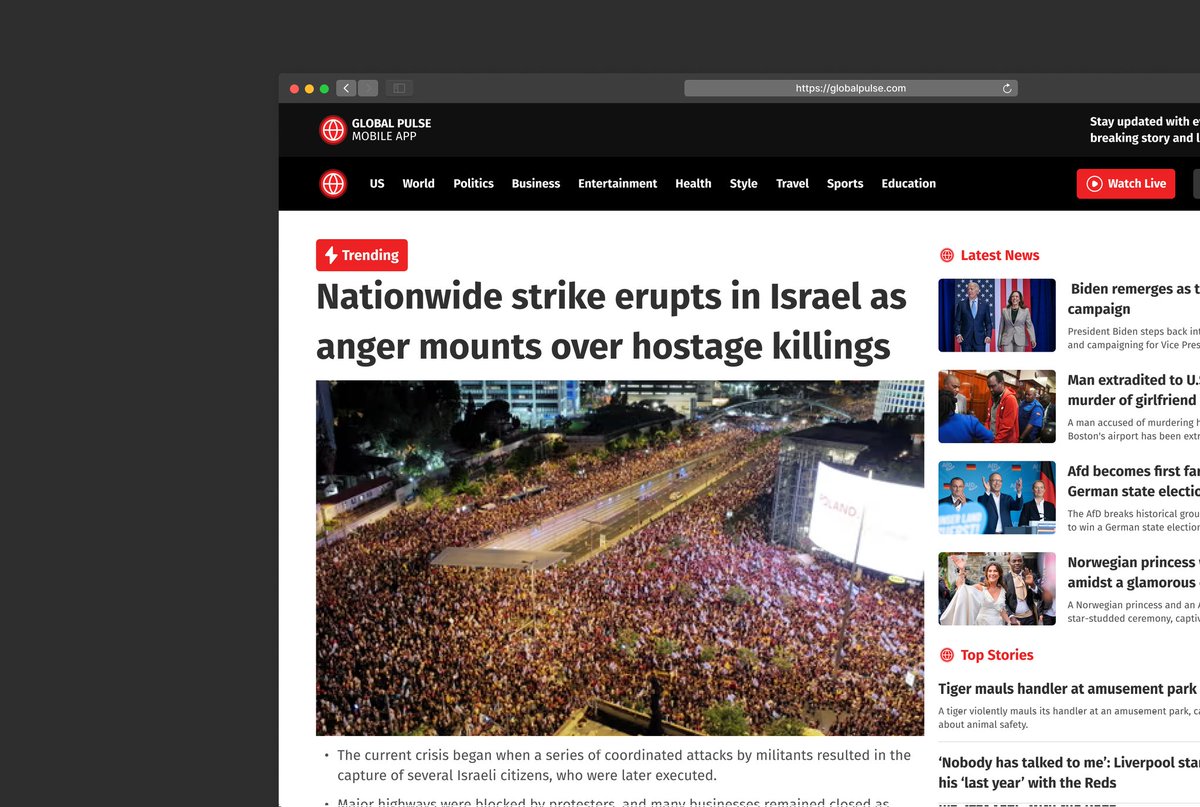The image size is (1200, 807).
Task: Click the browser forward arrow
Action: 368,88
